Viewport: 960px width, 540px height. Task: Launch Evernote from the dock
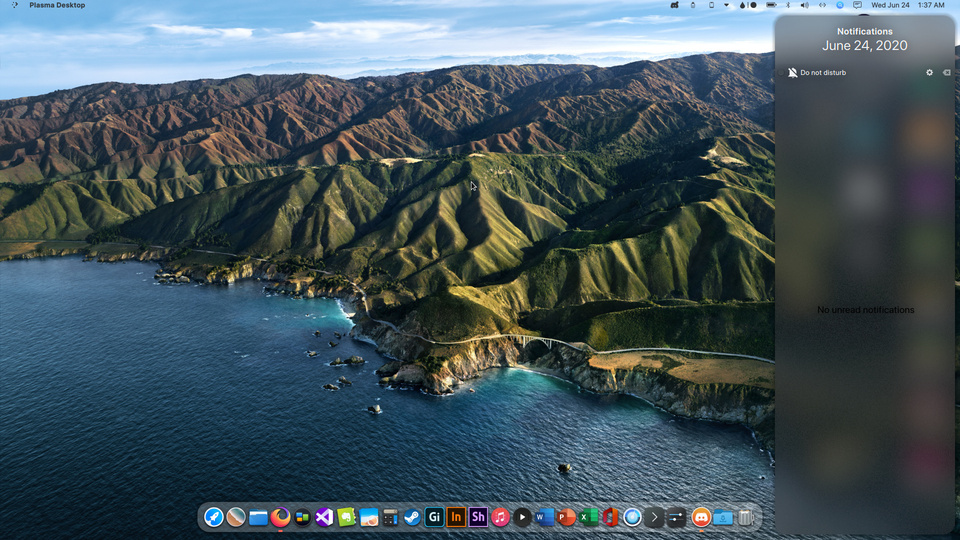pyautogui.click(x=346, y=517)
